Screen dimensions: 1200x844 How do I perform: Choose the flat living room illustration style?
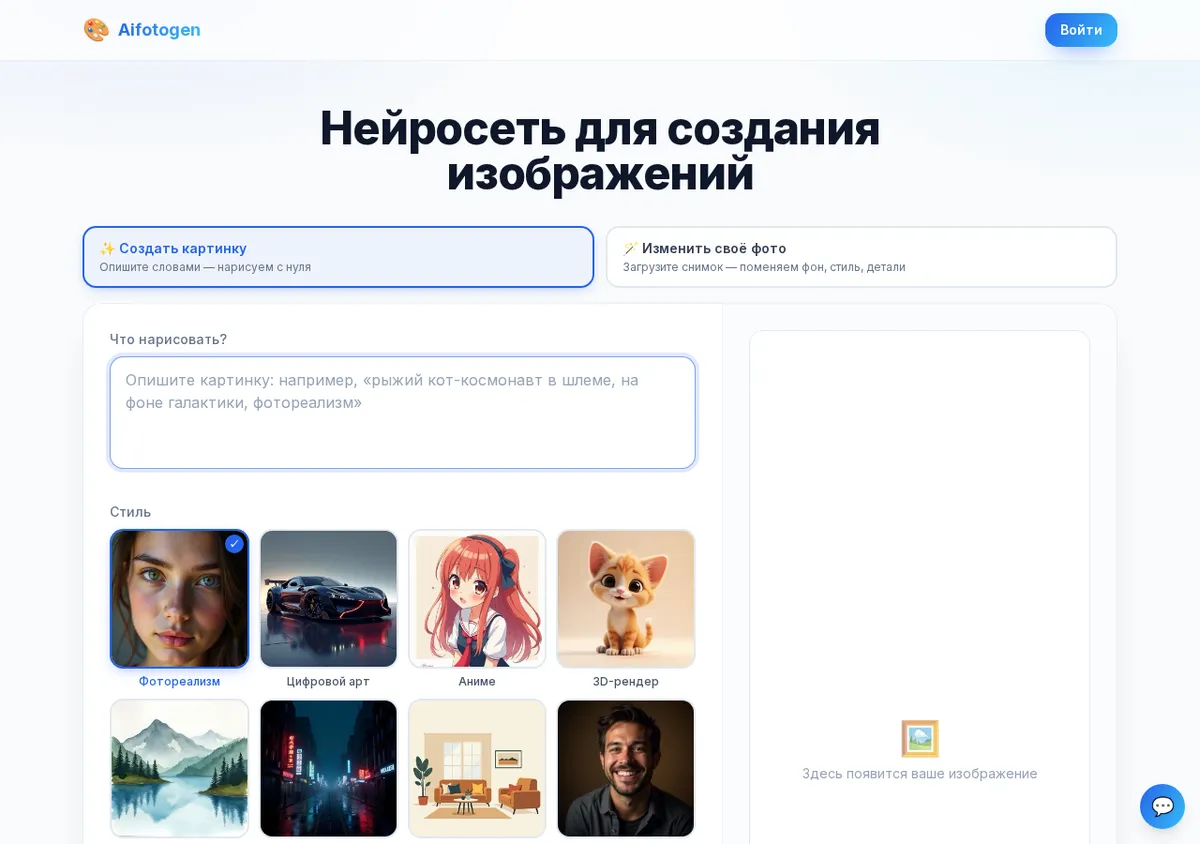pos(477,768)
